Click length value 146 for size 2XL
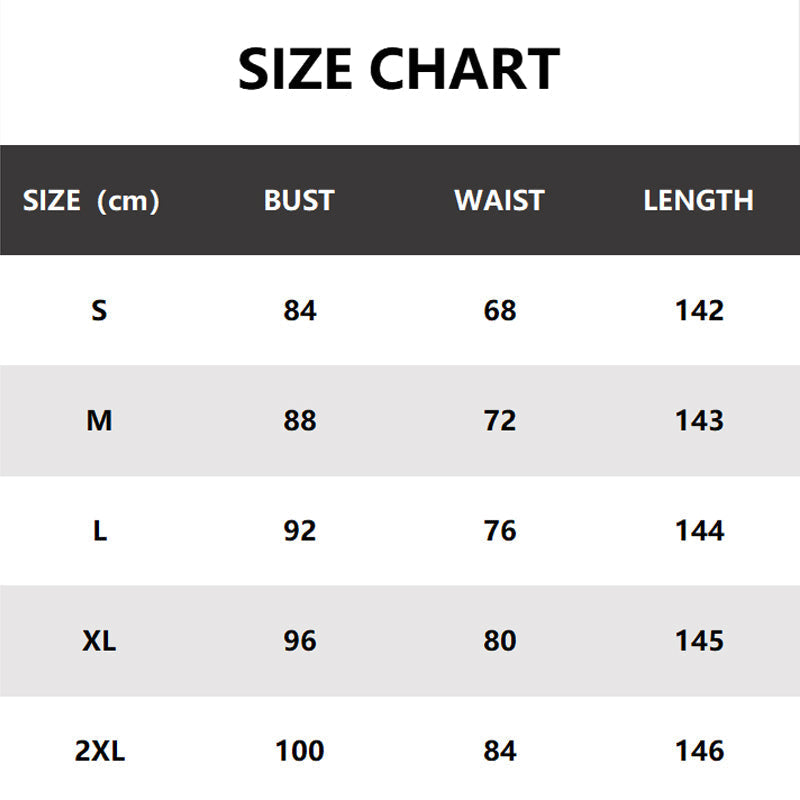The width and height of the screenshot is (800, 800). 699,750
